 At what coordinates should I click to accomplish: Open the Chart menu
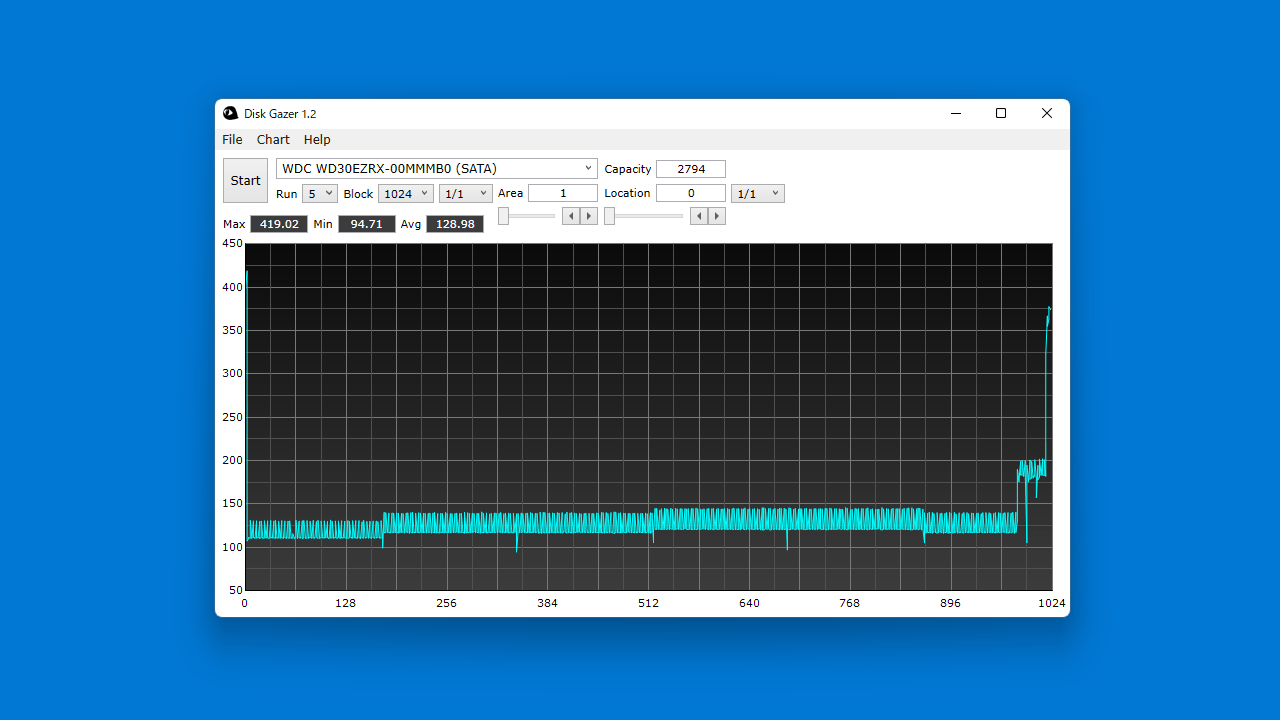coord(273,140)
